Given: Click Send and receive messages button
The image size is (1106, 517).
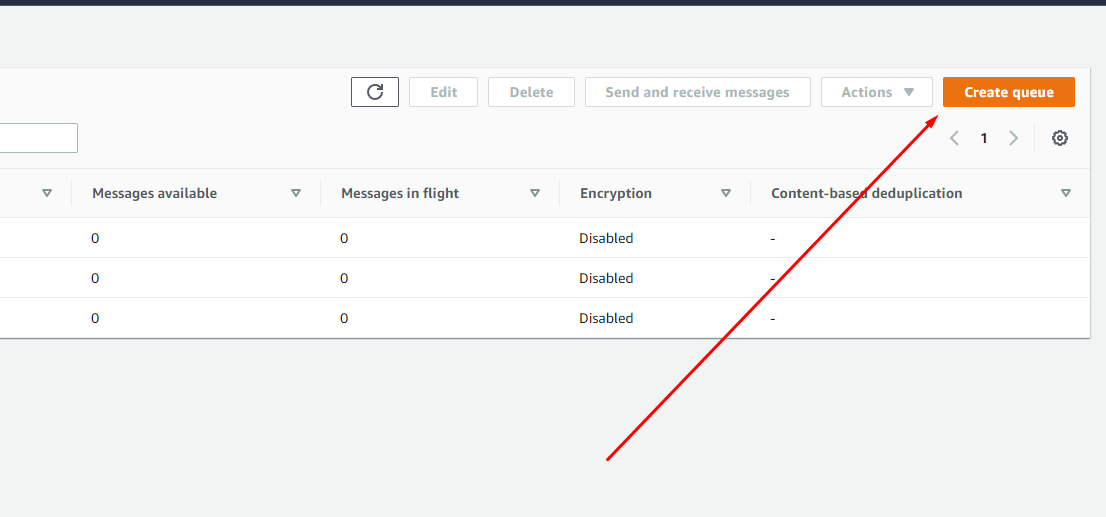Looking at the screenshot, I should (698, 92).
